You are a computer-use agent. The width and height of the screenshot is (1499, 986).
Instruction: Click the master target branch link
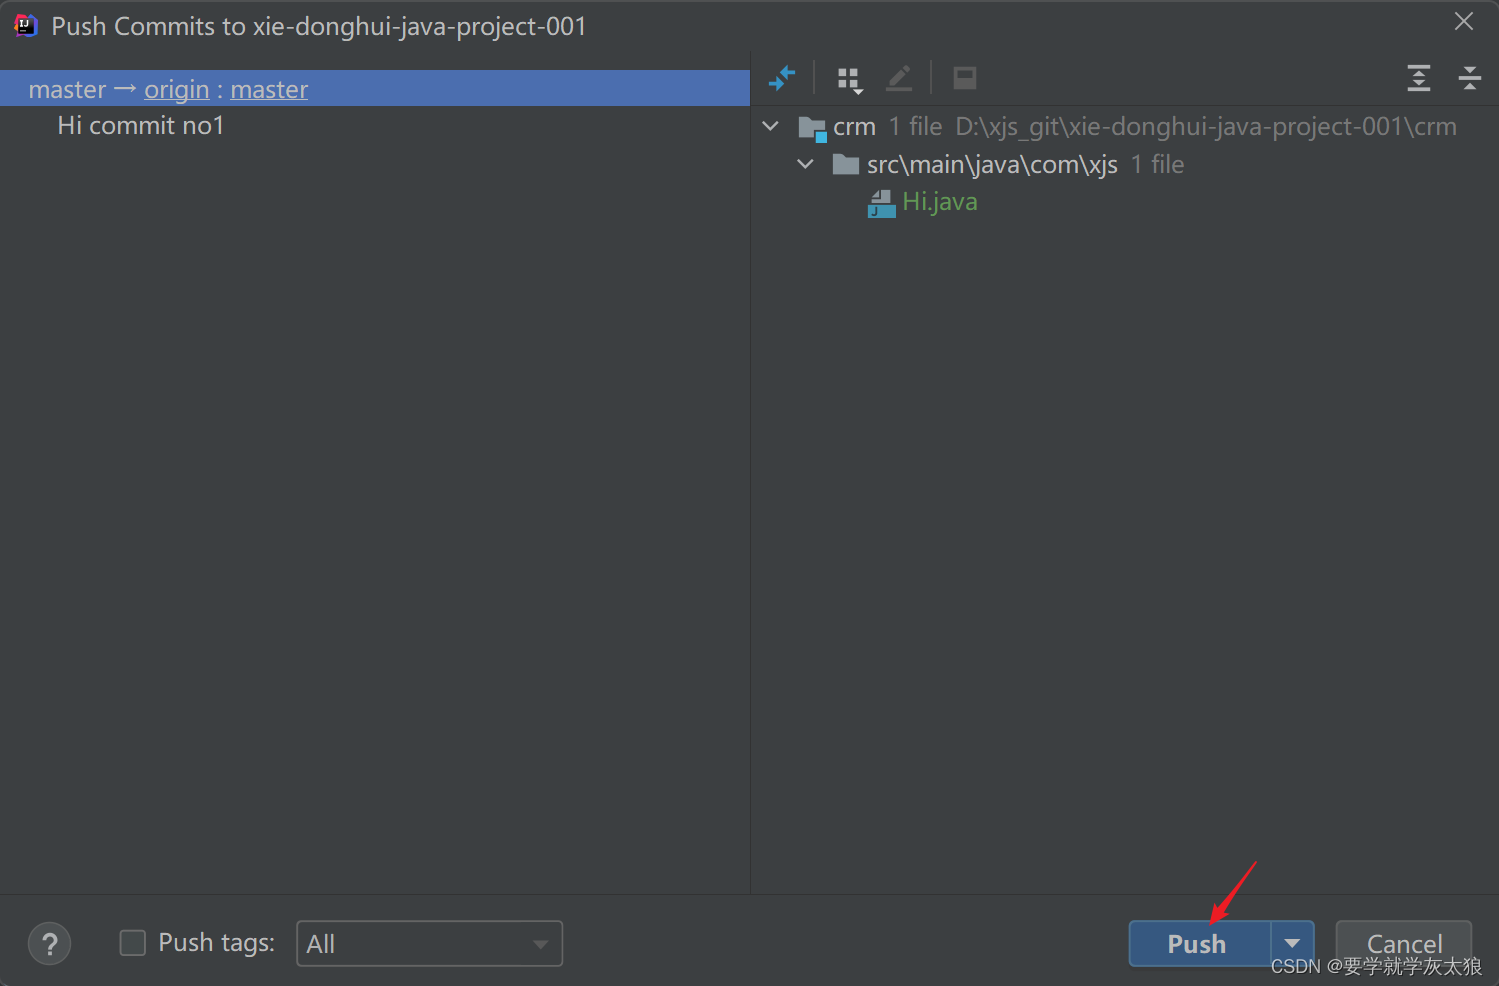[x=269, y=89]
